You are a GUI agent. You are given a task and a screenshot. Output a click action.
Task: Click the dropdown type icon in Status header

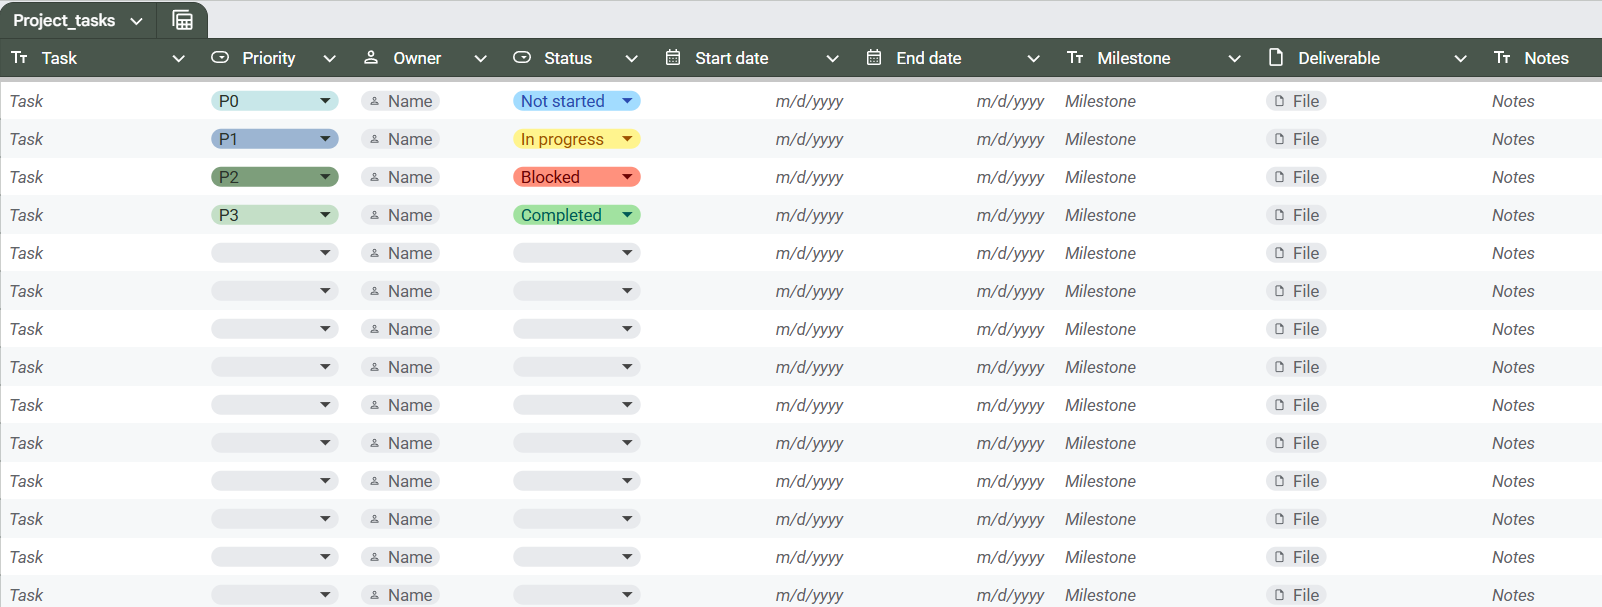click(x=522, y=58)
